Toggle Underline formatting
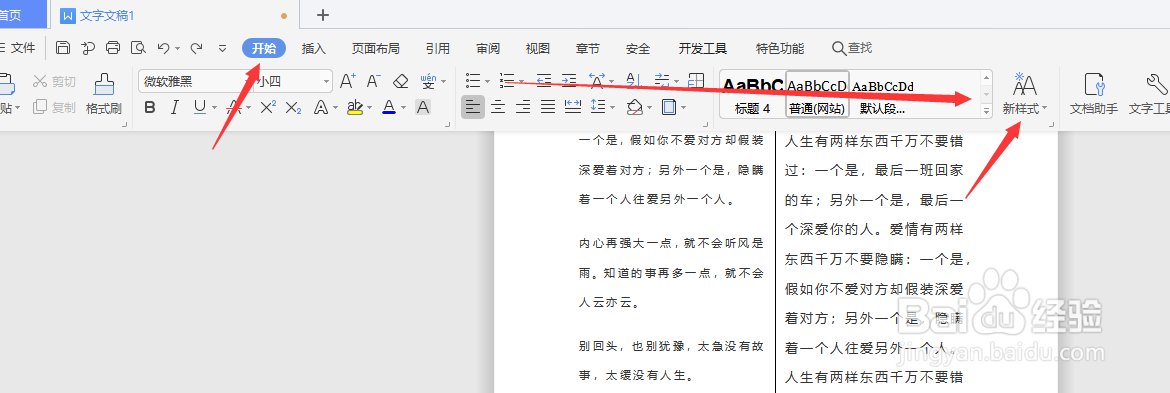The width and height of the screenshot is (1170, 393). click(x=199, y=107)
